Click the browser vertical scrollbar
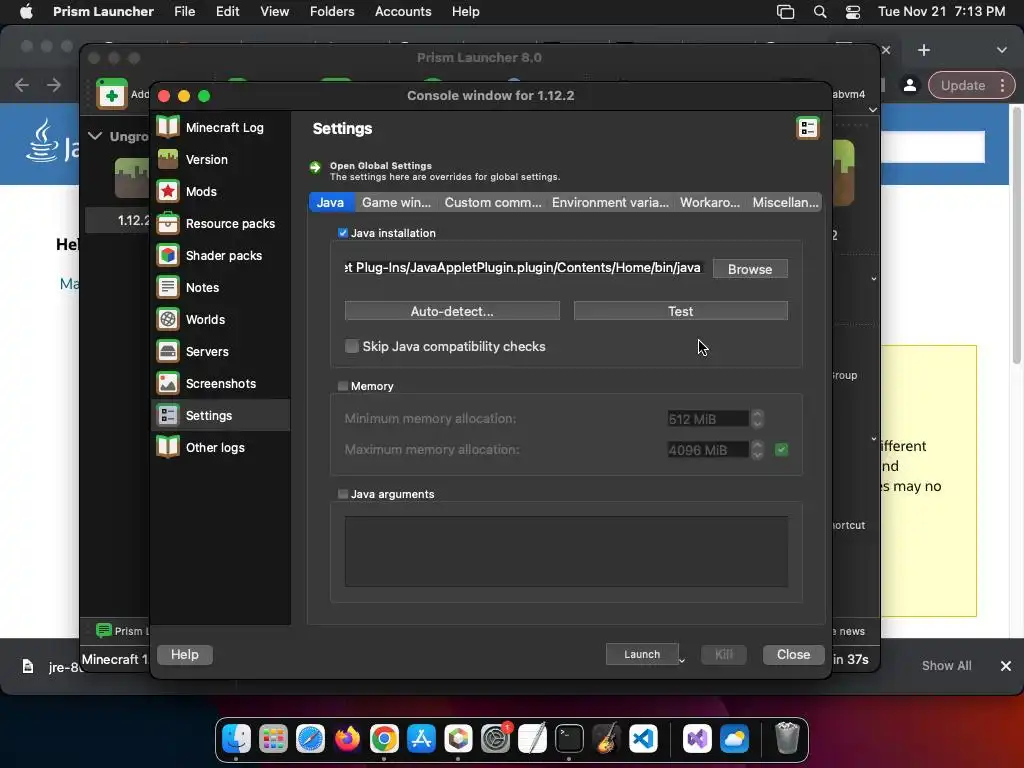1024x768 pixels. point(1017,235)
